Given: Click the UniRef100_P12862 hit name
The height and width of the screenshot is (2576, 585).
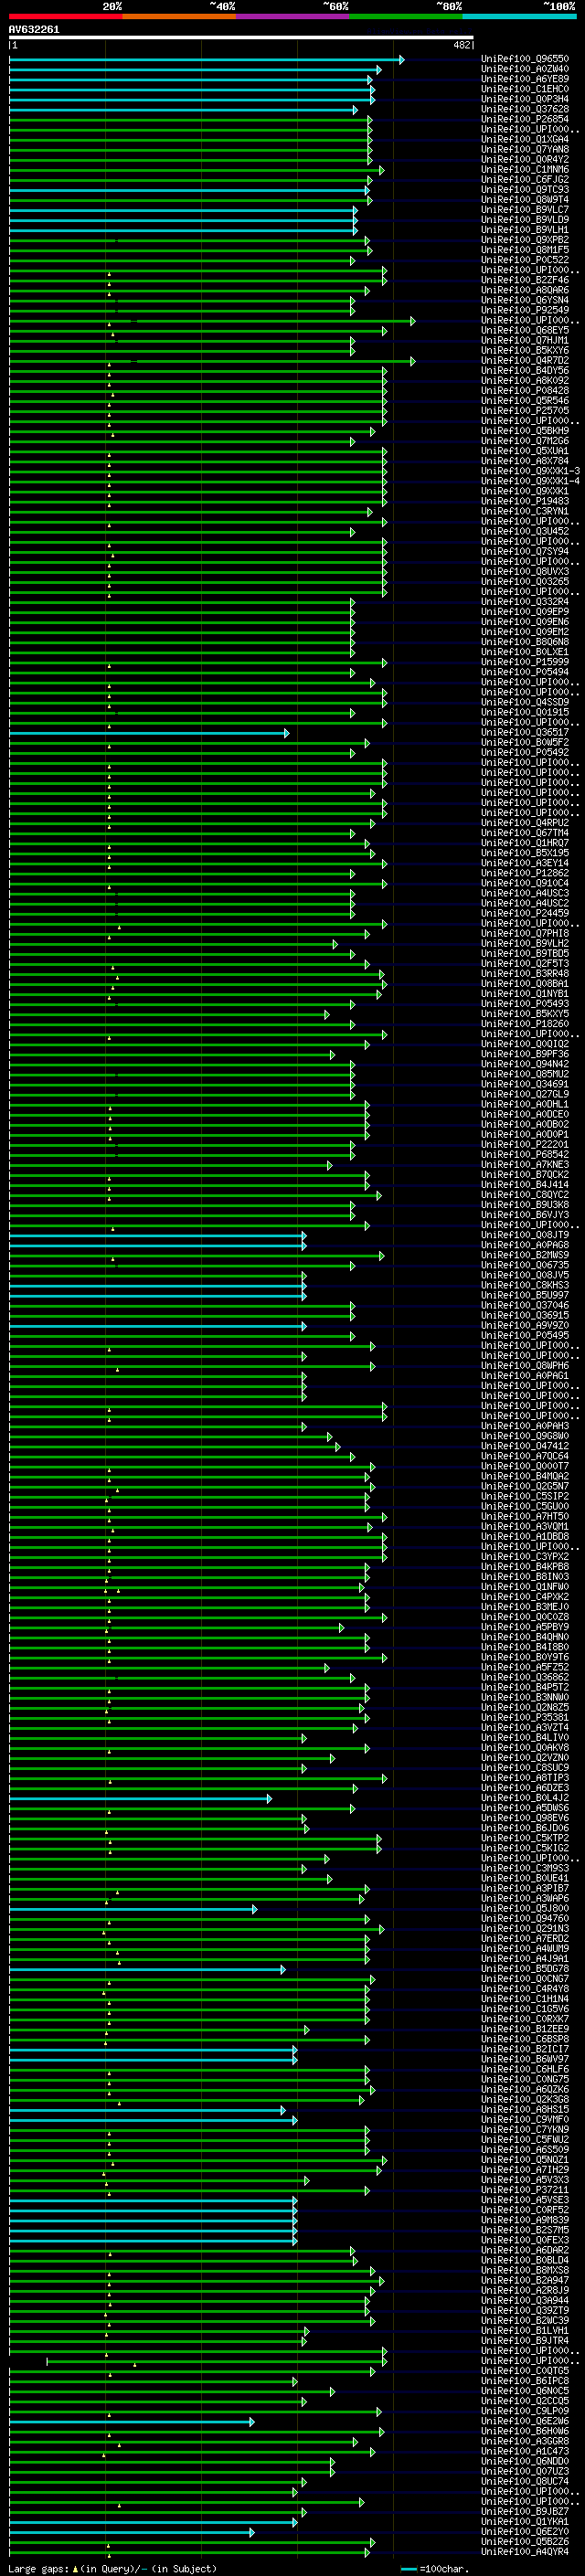Looking at the screenshot, I should click(525, 873).
